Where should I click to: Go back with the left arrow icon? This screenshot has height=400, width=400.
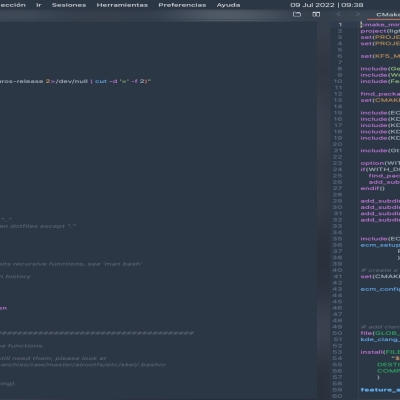click(339, 14)
